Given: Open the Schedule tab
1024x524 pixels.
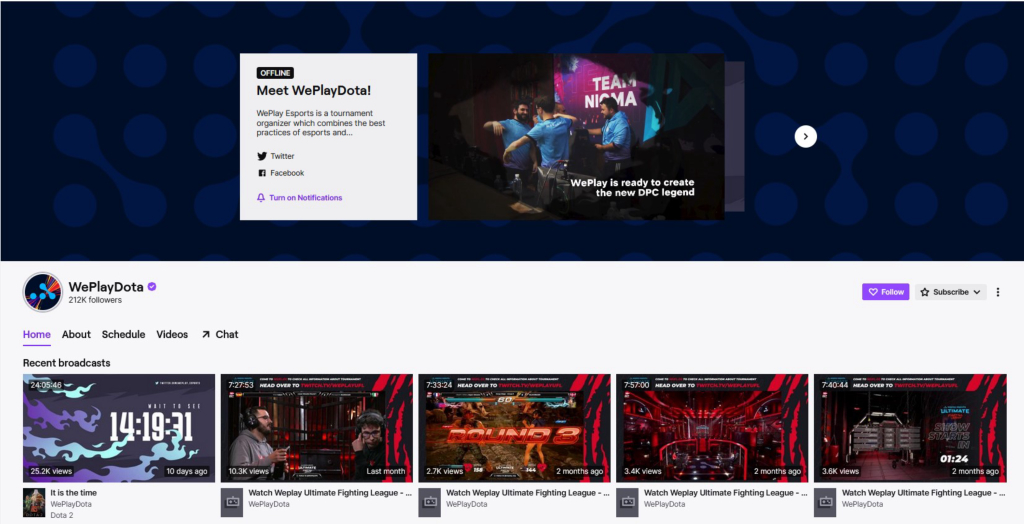Looking at the screenshot, I should [x=123, y=334].
